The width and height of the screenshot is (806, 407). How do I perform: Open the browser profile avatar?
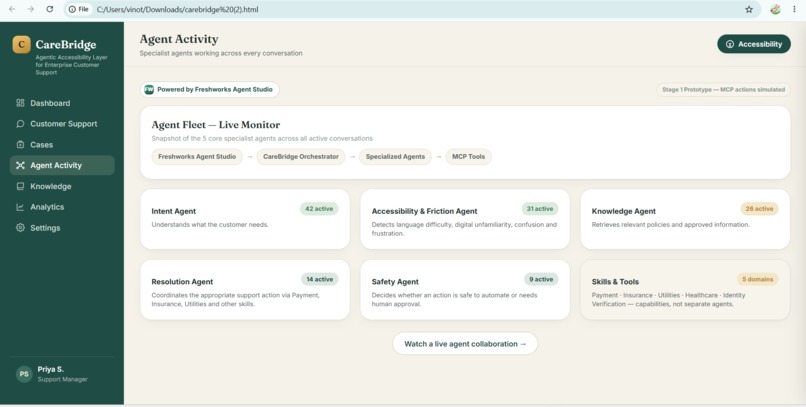775,9
